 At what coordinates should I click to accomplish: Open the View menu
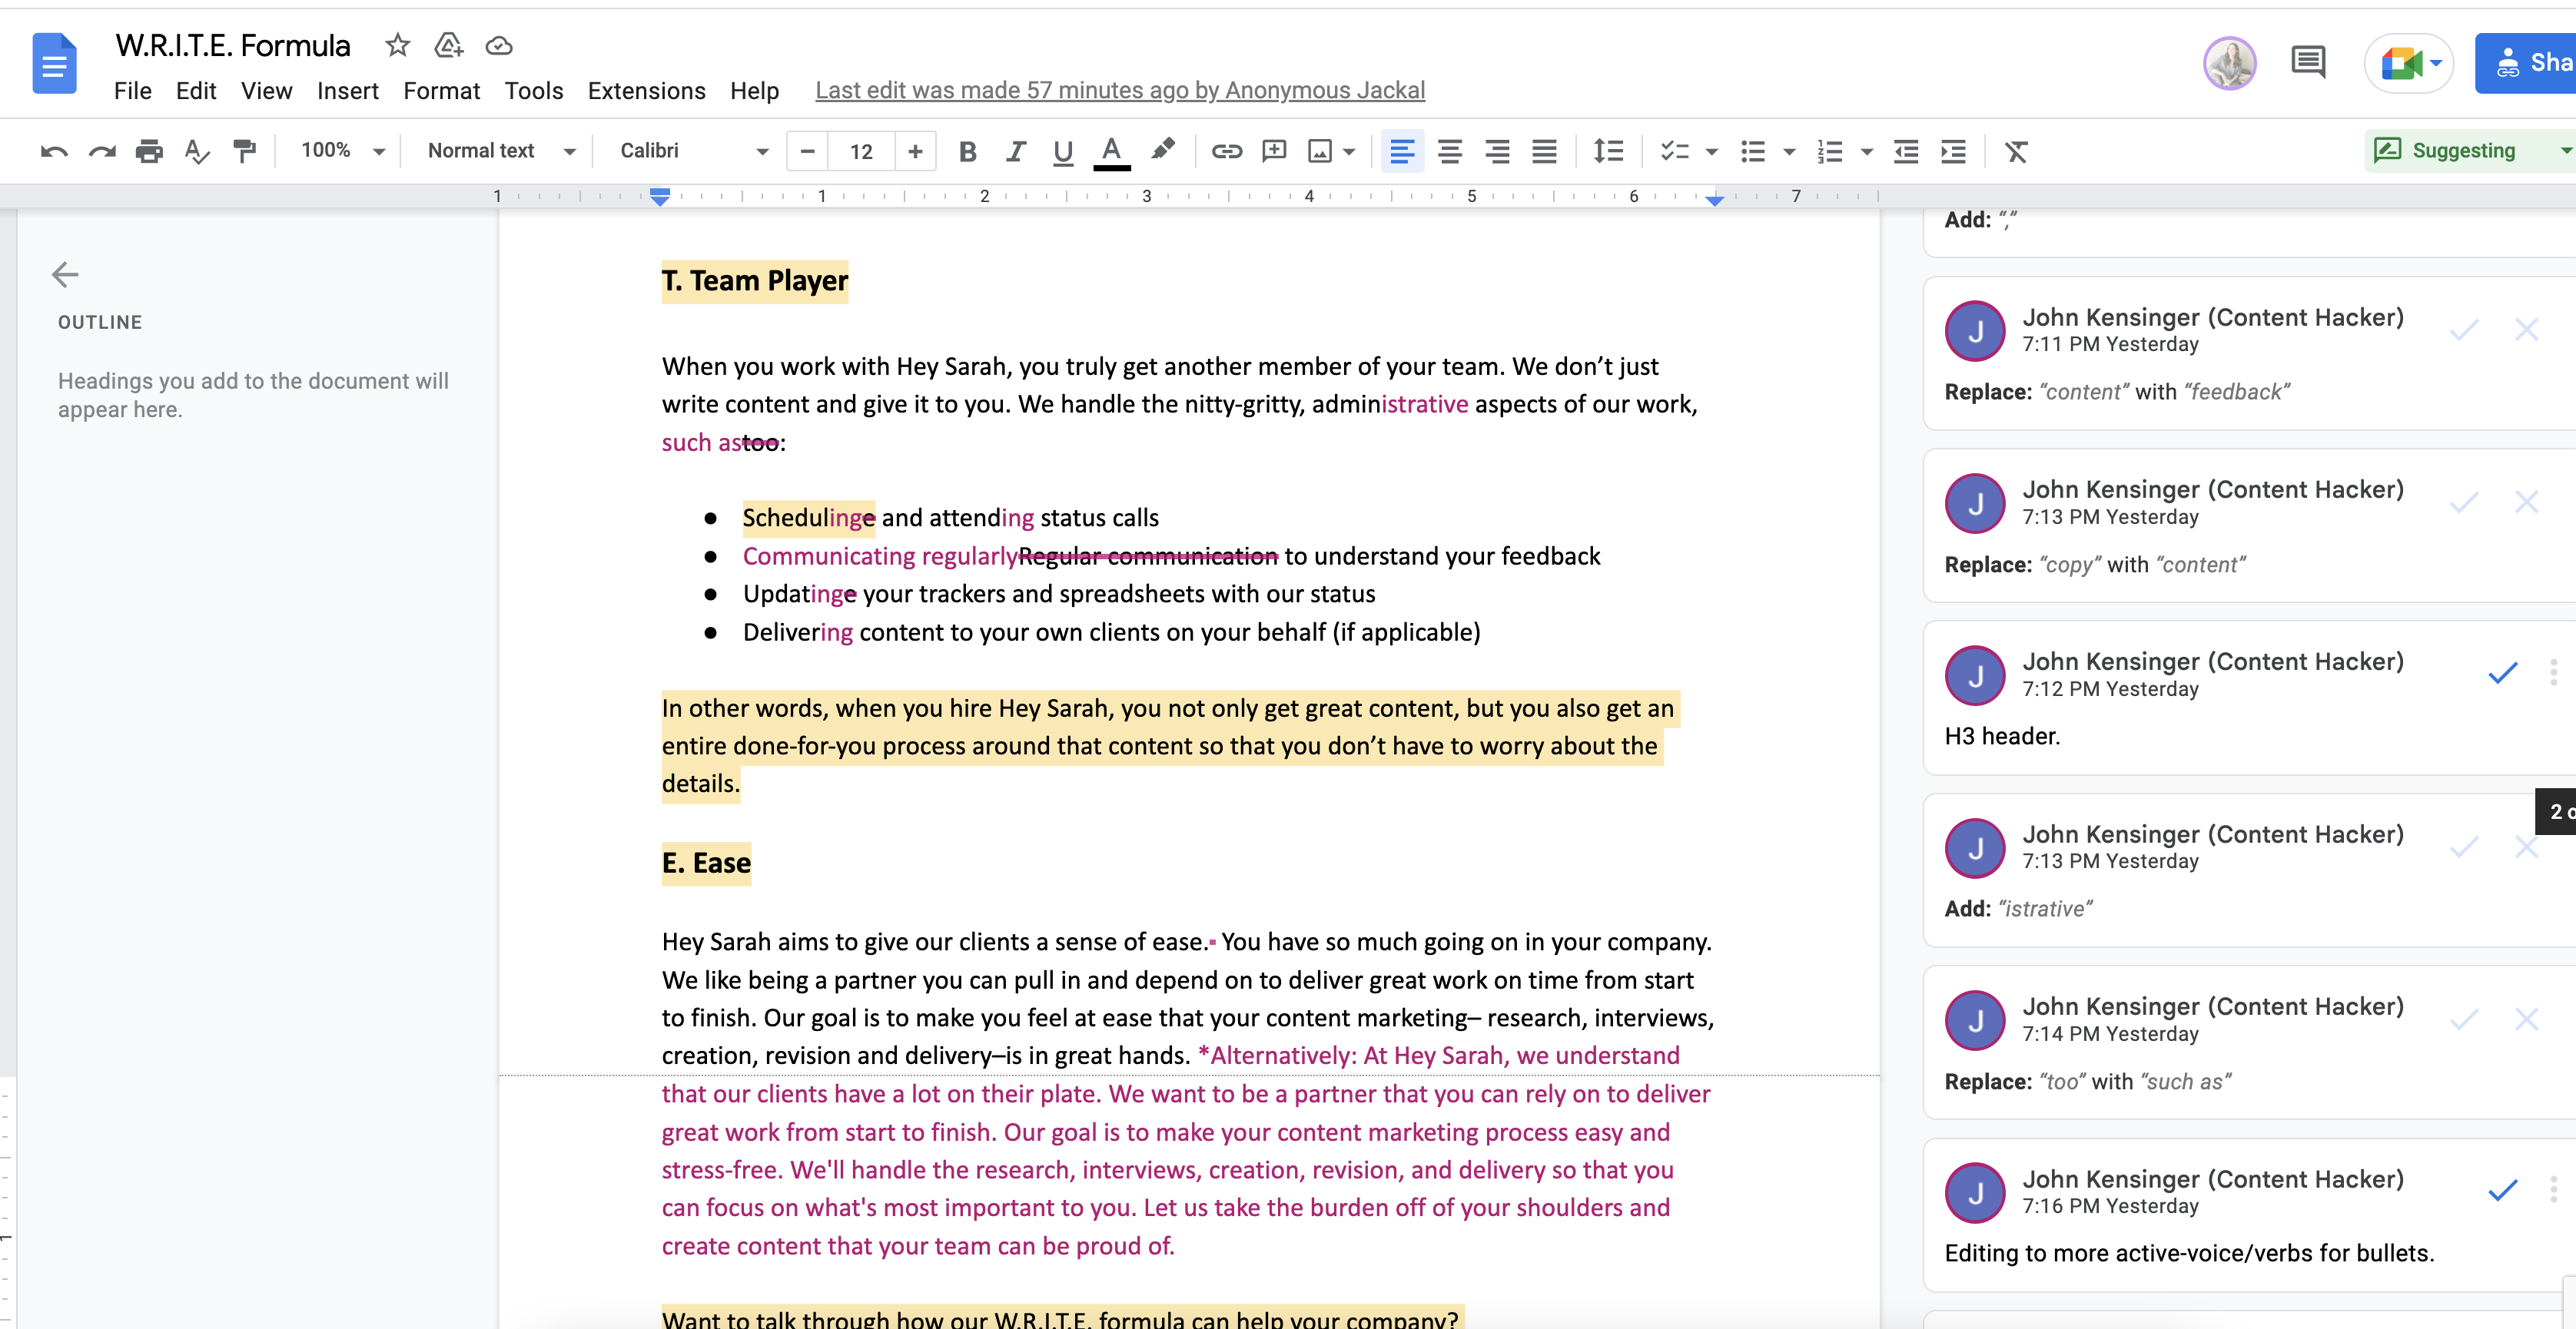(x=266, y=91)
